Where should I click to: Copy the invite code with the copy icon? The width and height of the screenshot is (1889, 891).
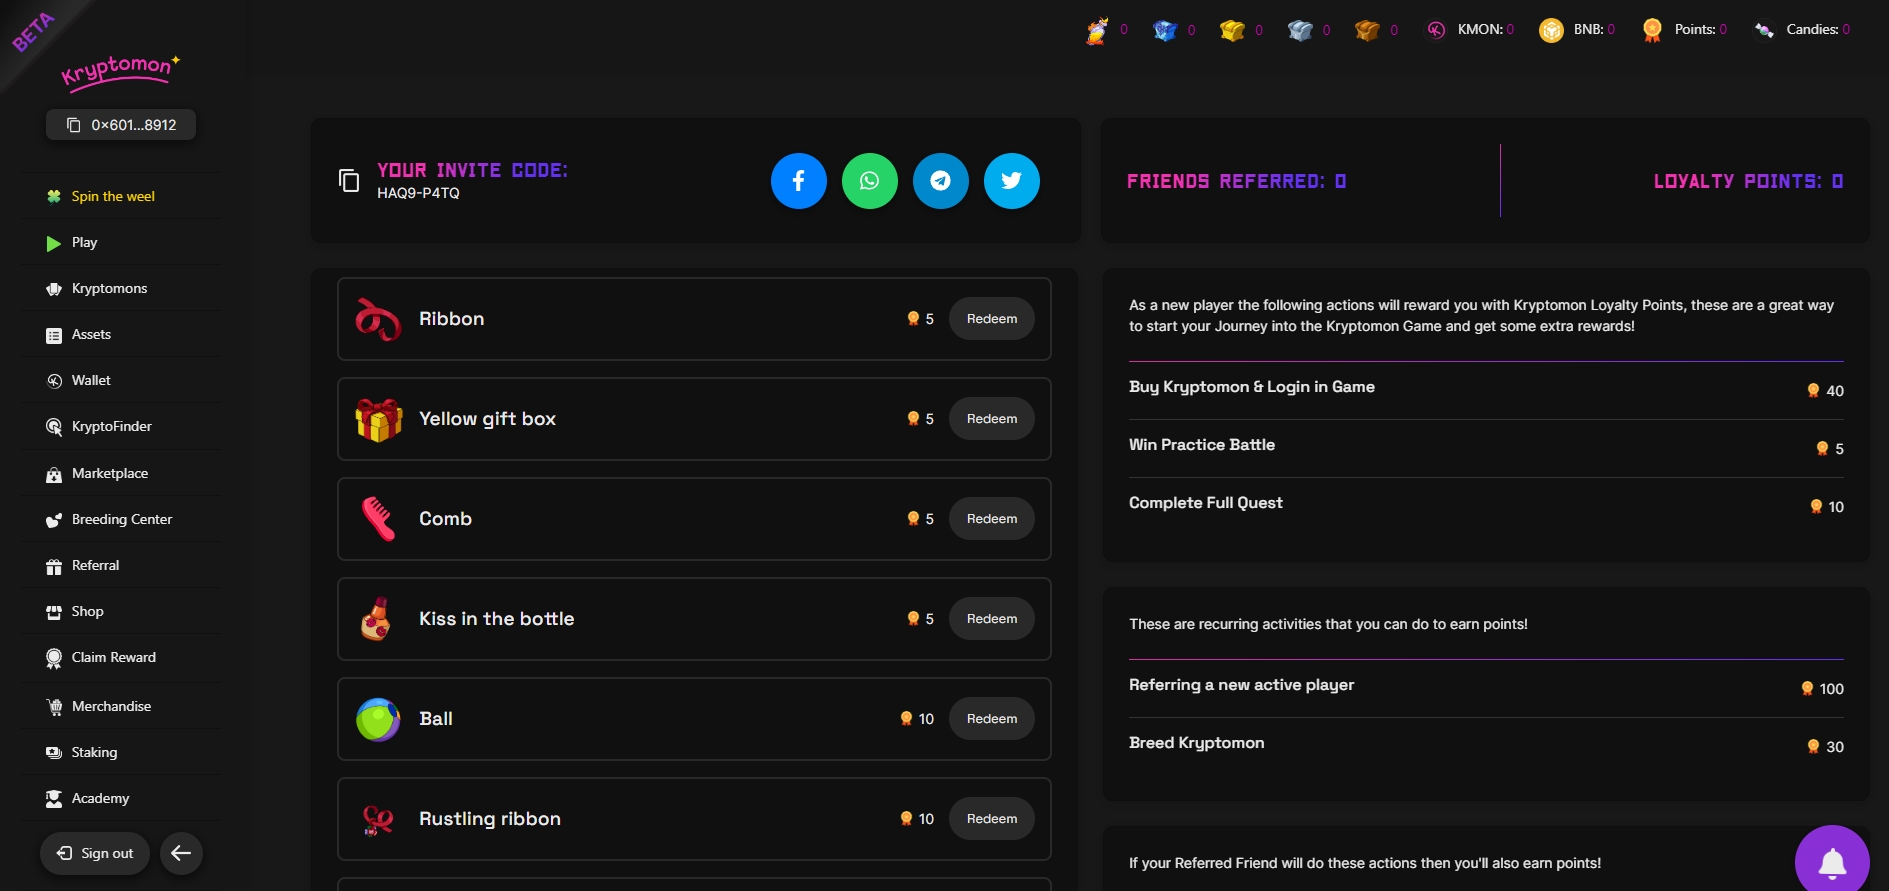(349, 181)
